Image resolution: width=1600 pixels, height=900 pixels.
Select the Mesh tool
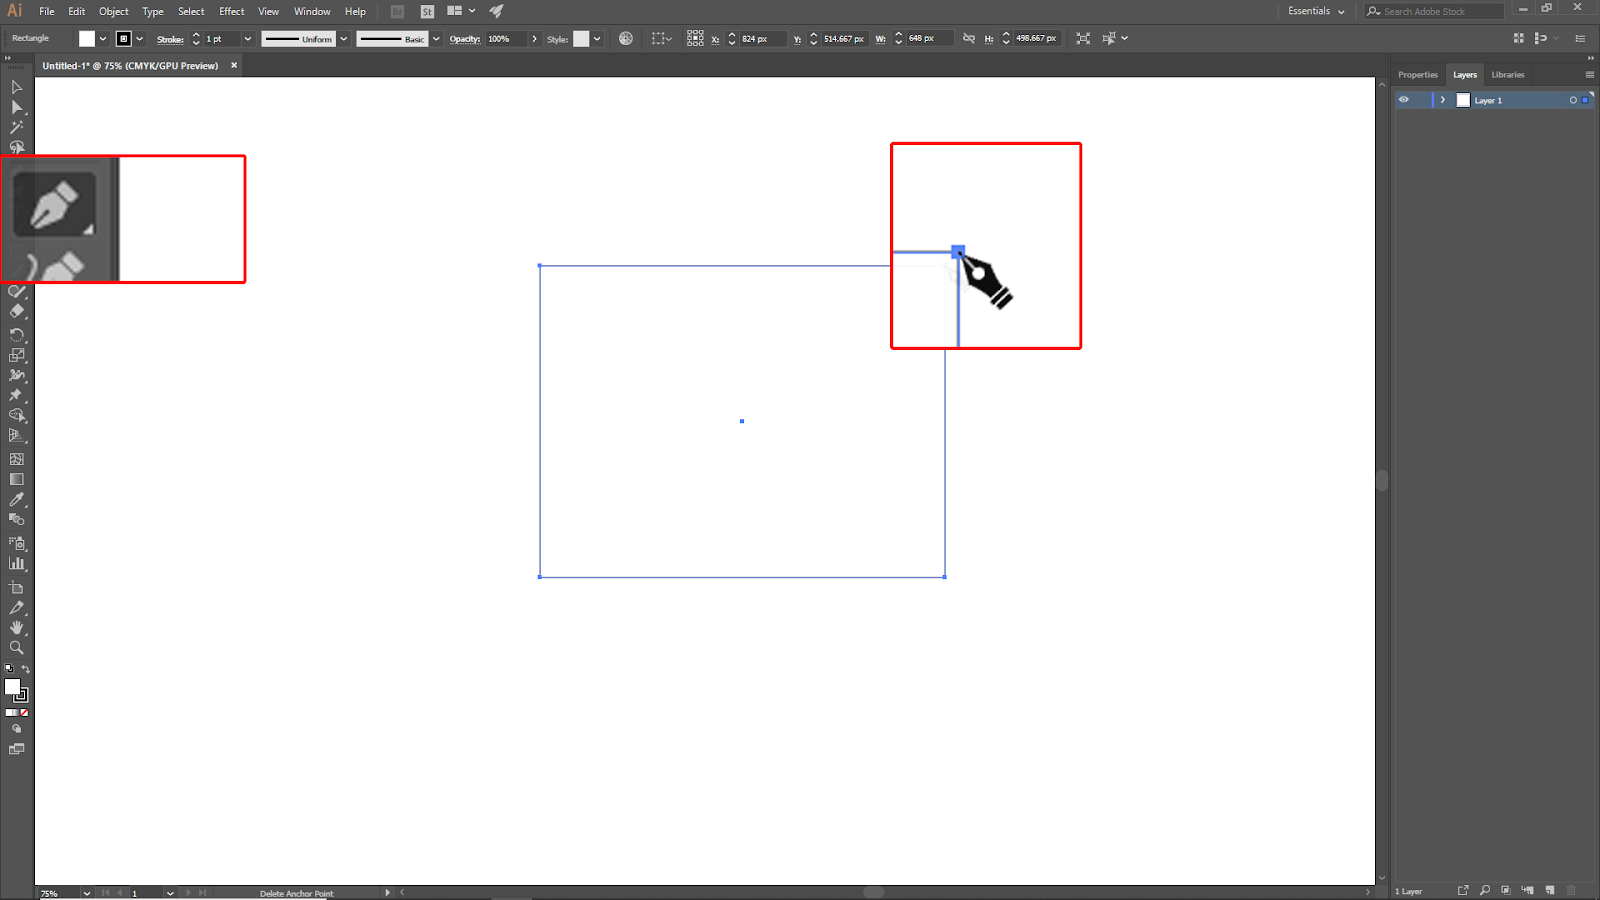pyautogui.click(x=16, y=459)
